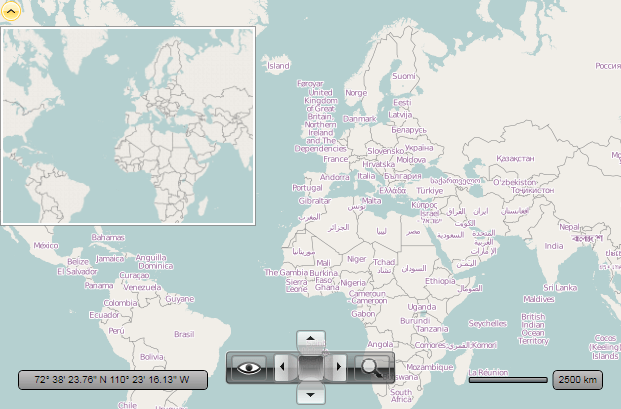Image resolution: width=621 pixels, height=409 pixels.
Task: Click the Maldives label
Action: [539, 299]
